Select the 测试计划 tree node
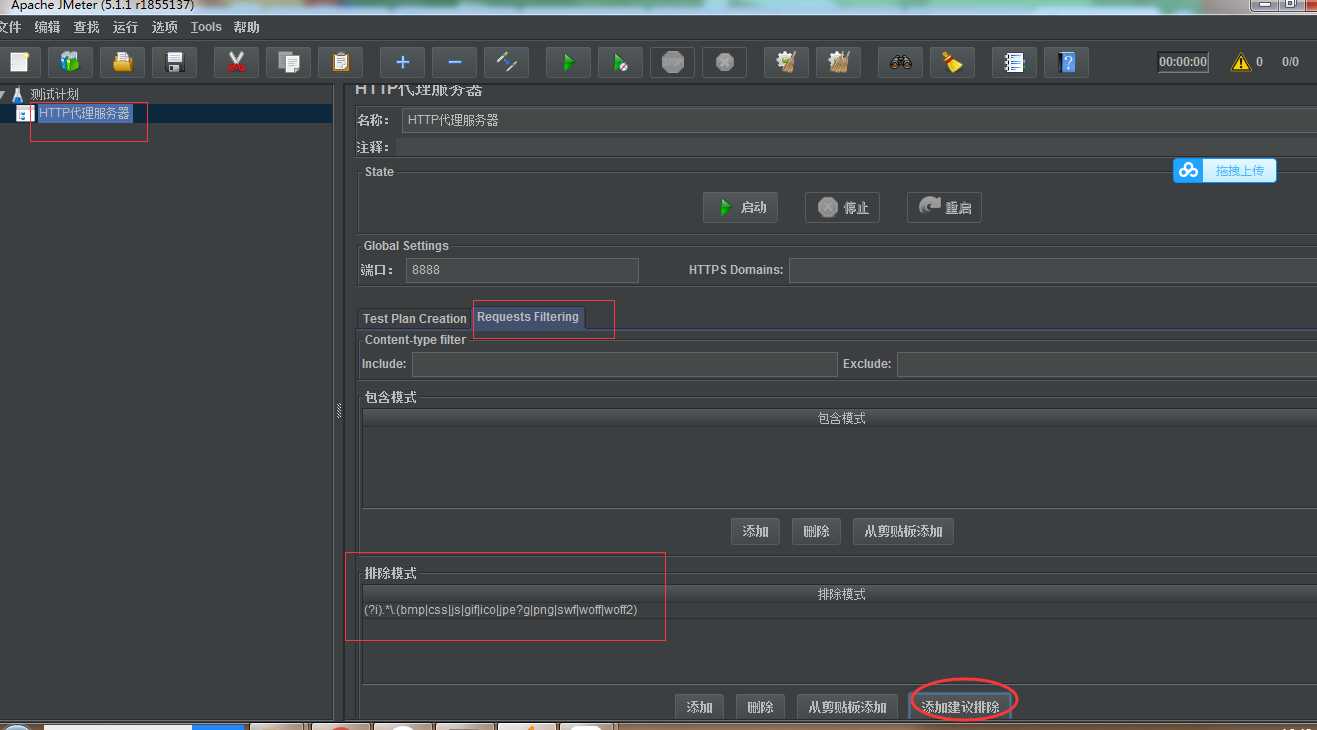The width and height of the screenshot is (1317, 730). 54,94
